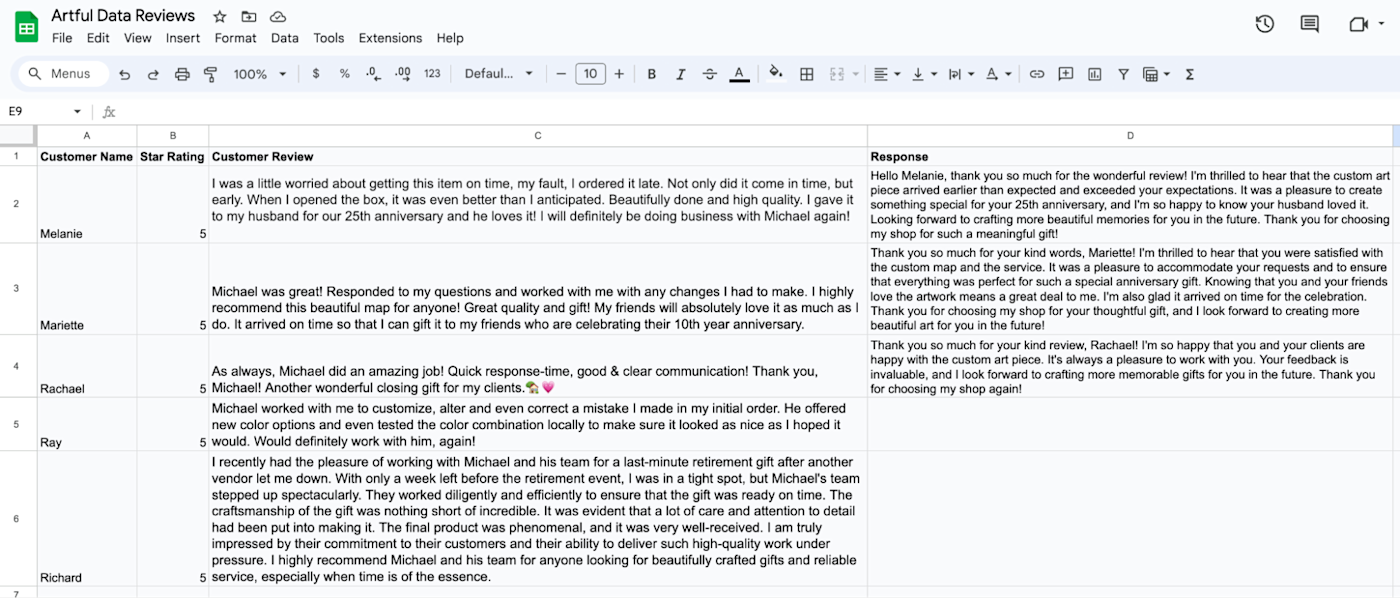Open horizontal align dropdown
This screenshot has width=1400, height=598.
(x=886, y=74)
